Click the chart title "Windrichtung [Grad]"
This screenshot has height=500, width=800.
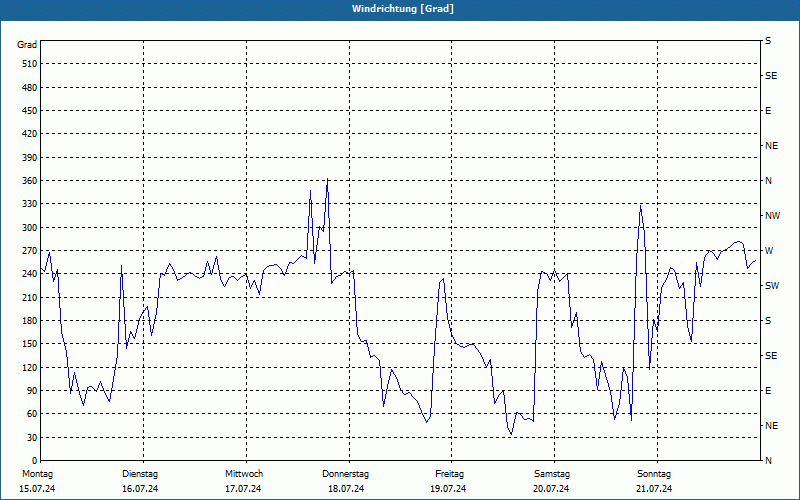(403, 9)
